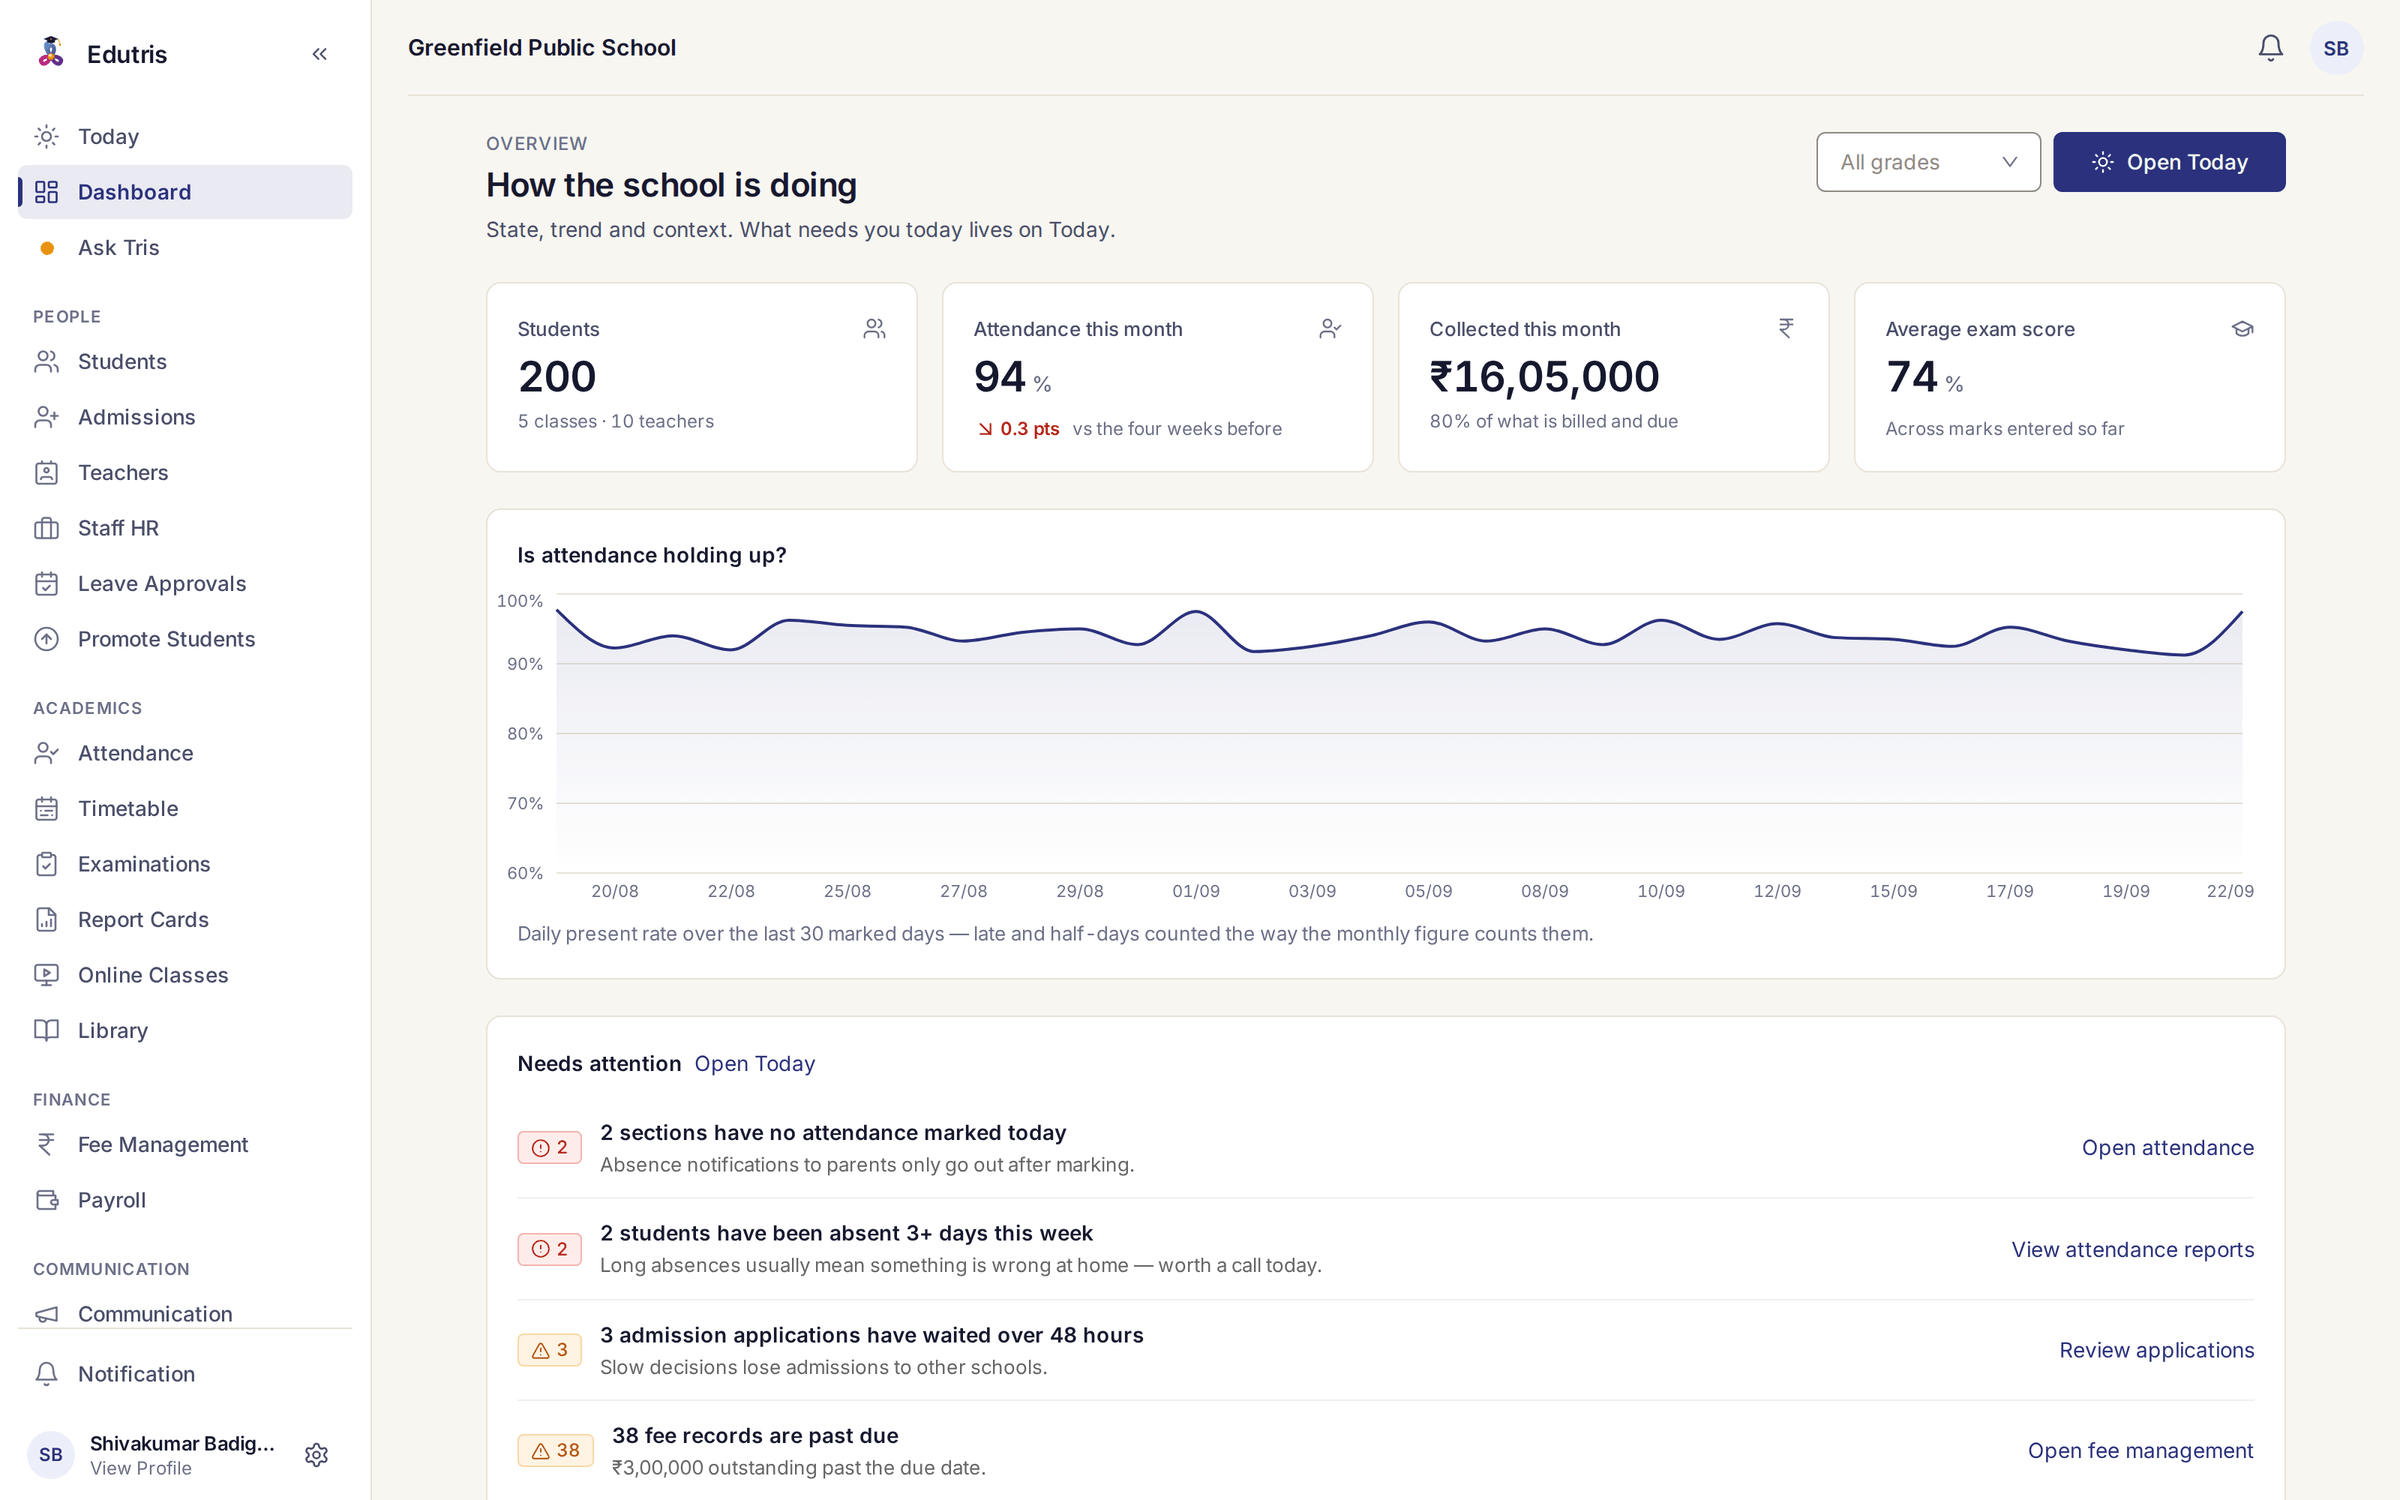The height and width of the screenshot is (1500, 2400).
Task: Click the Notification bell icon in sidebar
Action: coord(47,1374)
